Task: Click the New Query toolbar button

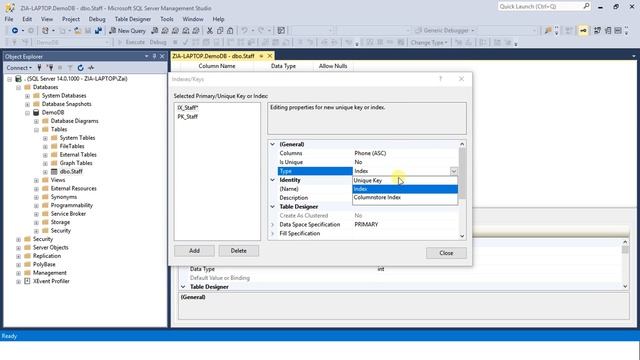Action: [127, 31]
